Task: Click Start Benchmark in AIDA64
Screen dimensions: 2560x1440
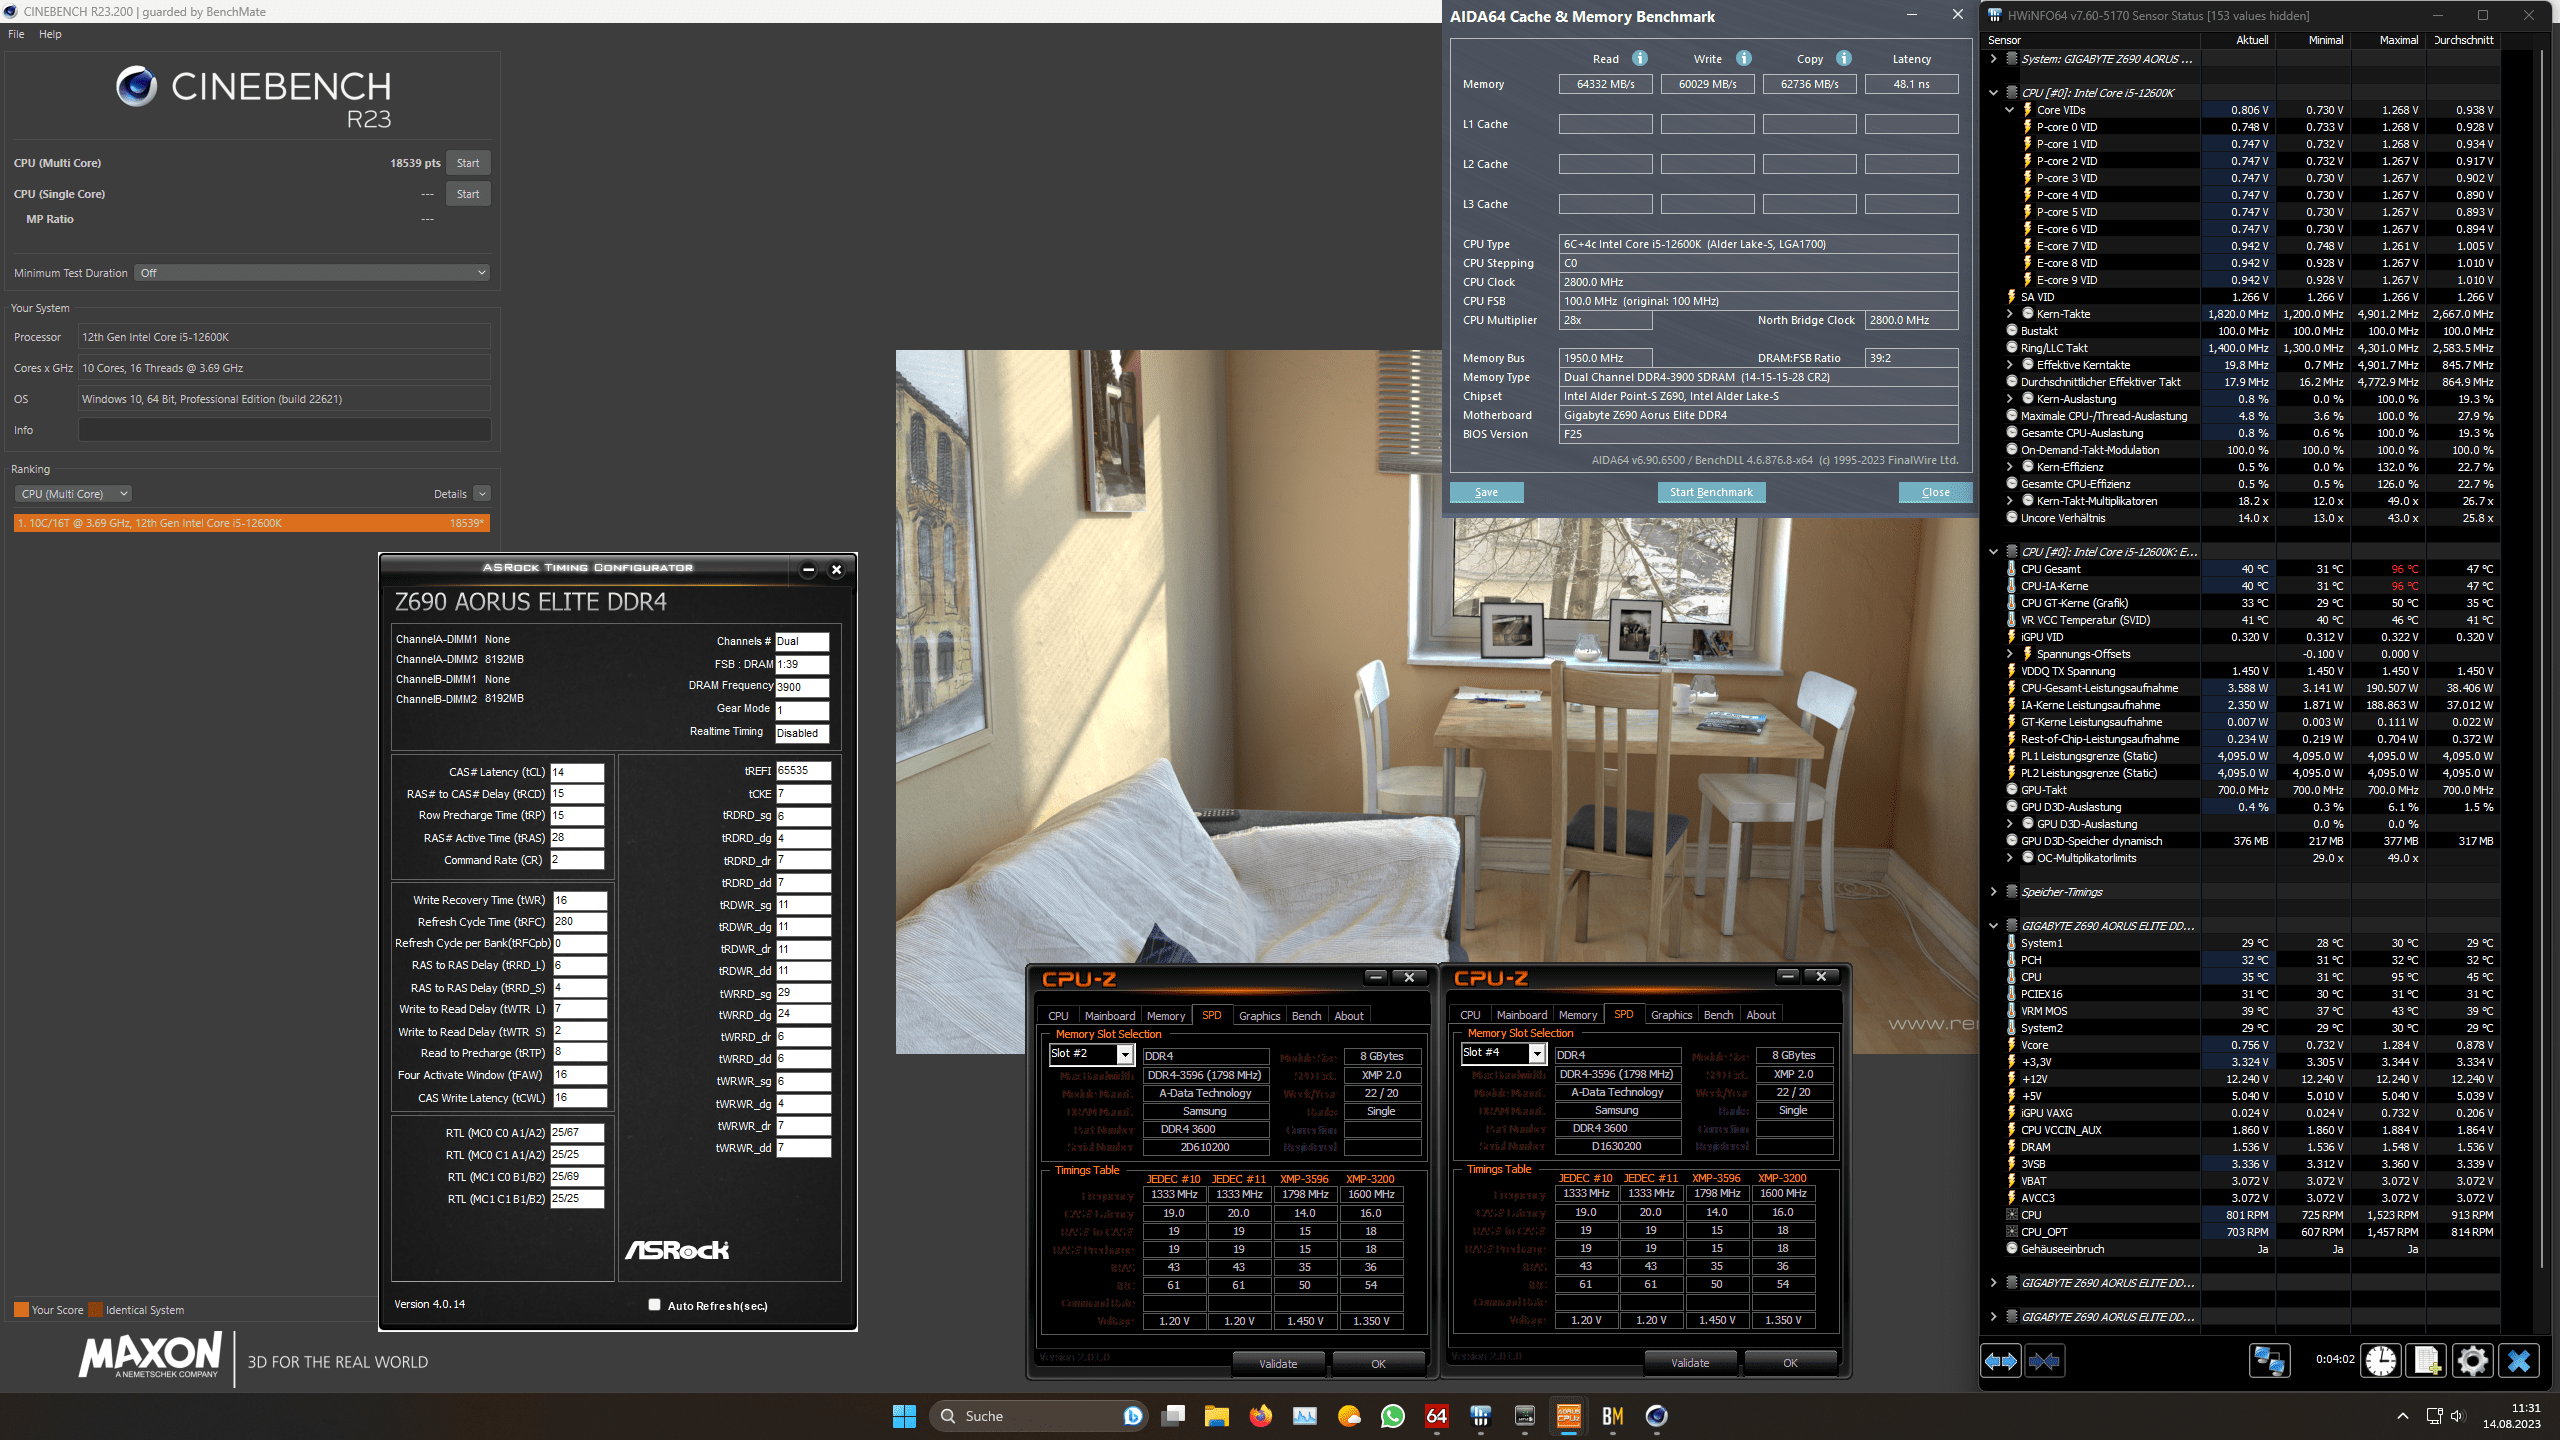Action: [x=1711, y=492]
